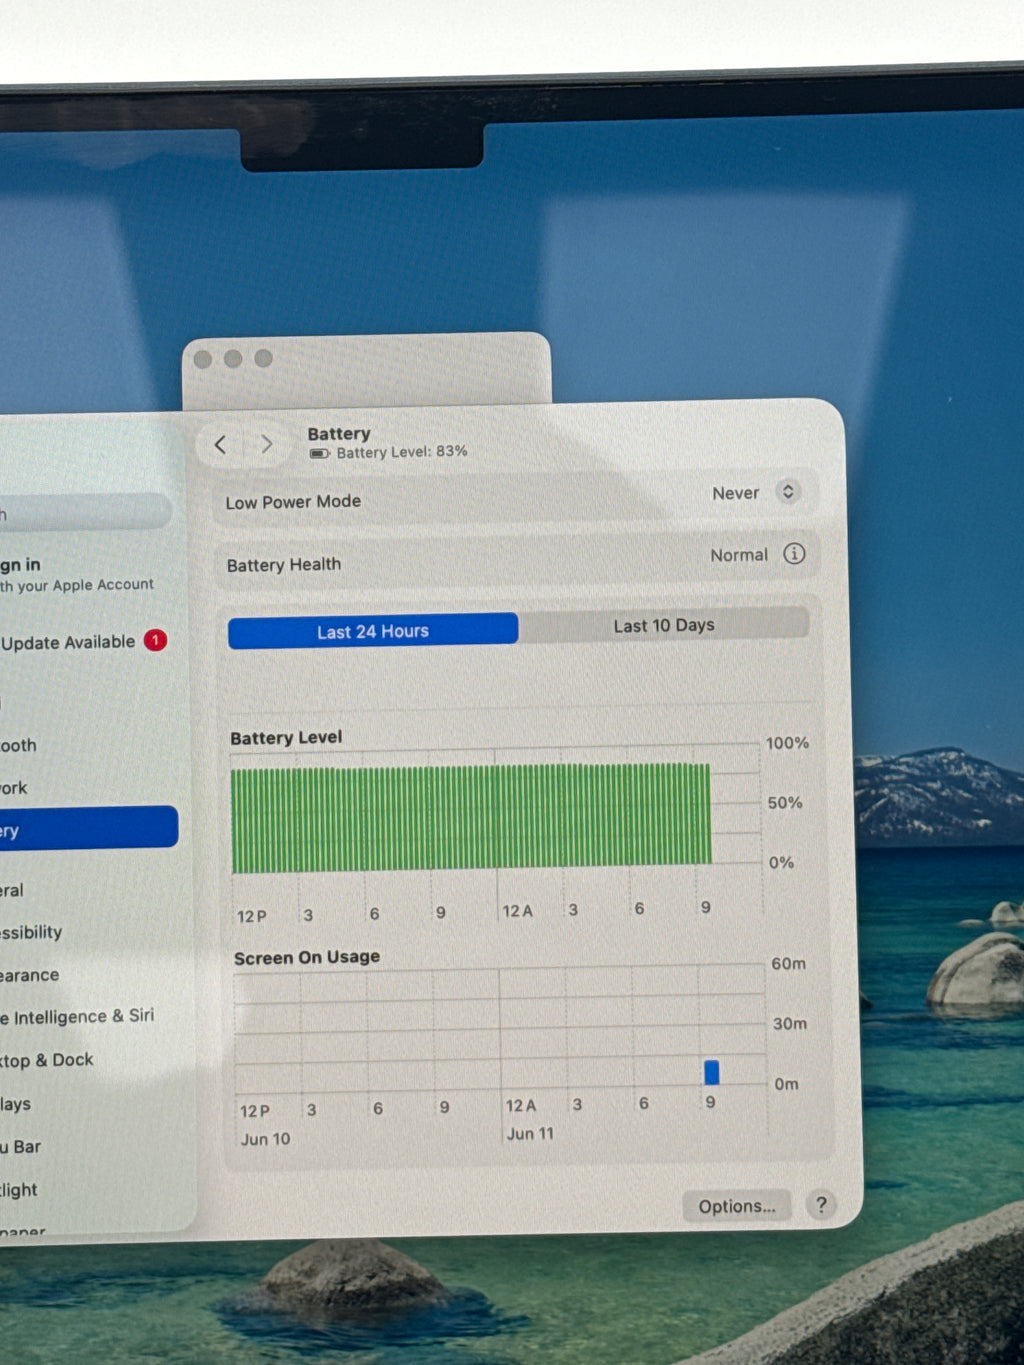Image resolution: width=1024 pixels, height=1365 pixels.
Task: Click the Battery Health Normal value
Action: tap(739, 555)
